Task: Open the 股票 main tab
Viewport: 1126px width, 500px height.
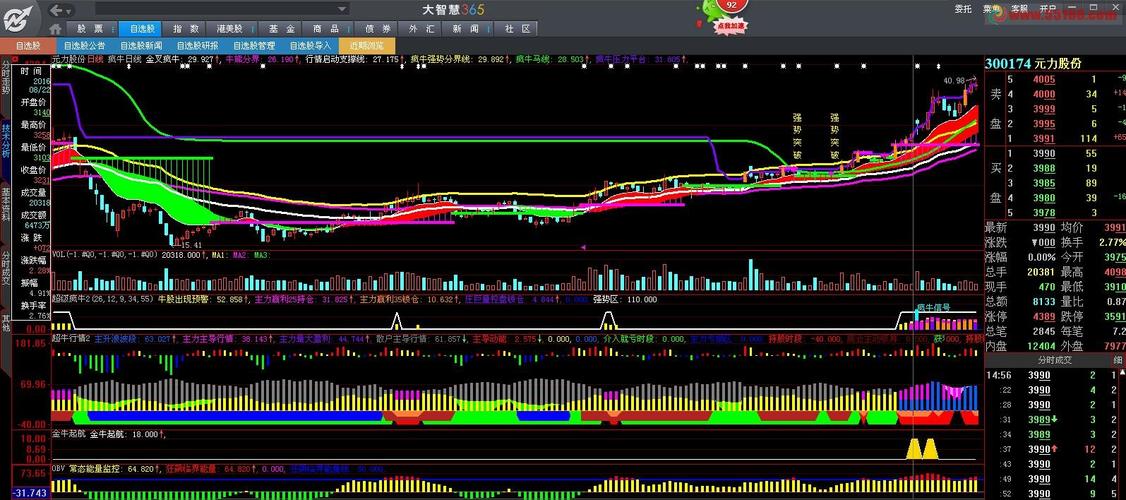Action: tap(90, 29)
